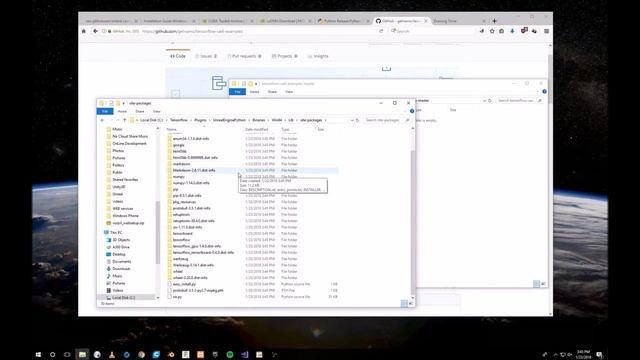Open the Firefox hamburger menu
Viewport: 640px width, 360px height.
click(547, 31)
